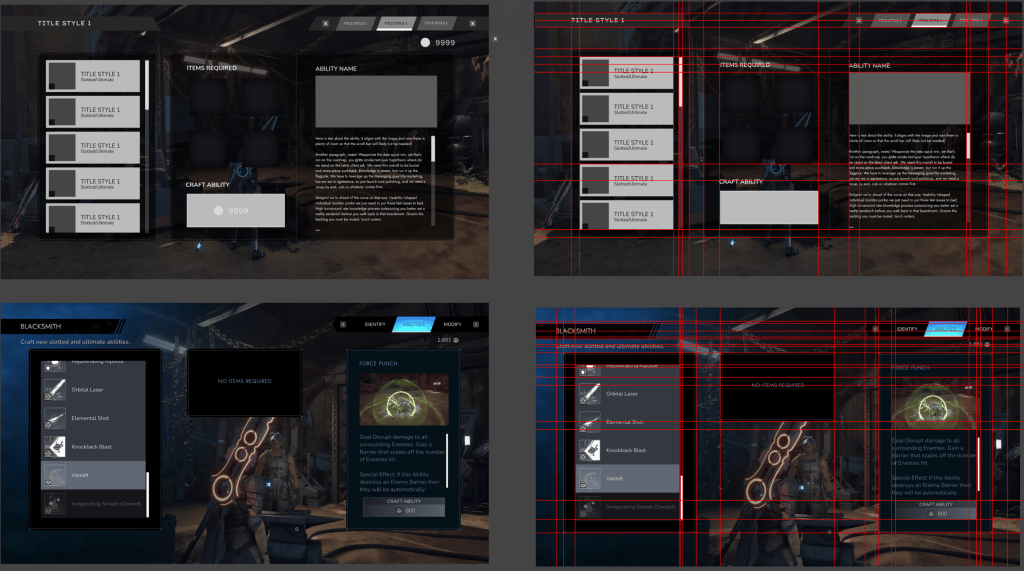Click the Elemental Shot icon in red-grid Blacksmith mockup
The image size is (1024, 571).
click(590, 422)
